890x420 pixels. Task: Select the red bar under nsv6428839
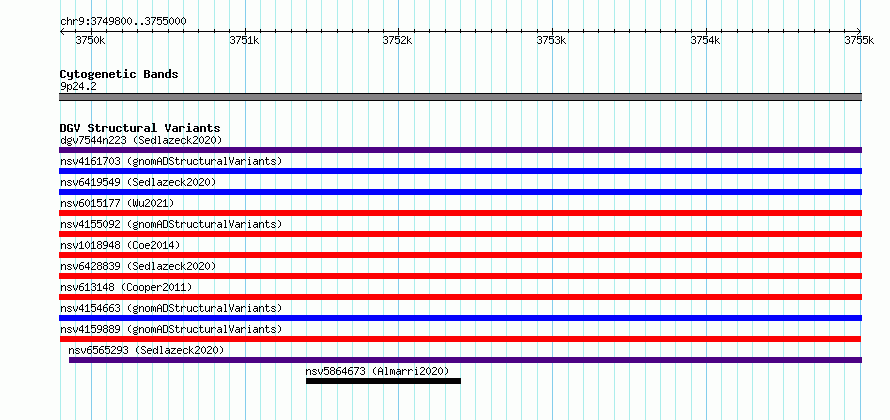pos(460,276)
